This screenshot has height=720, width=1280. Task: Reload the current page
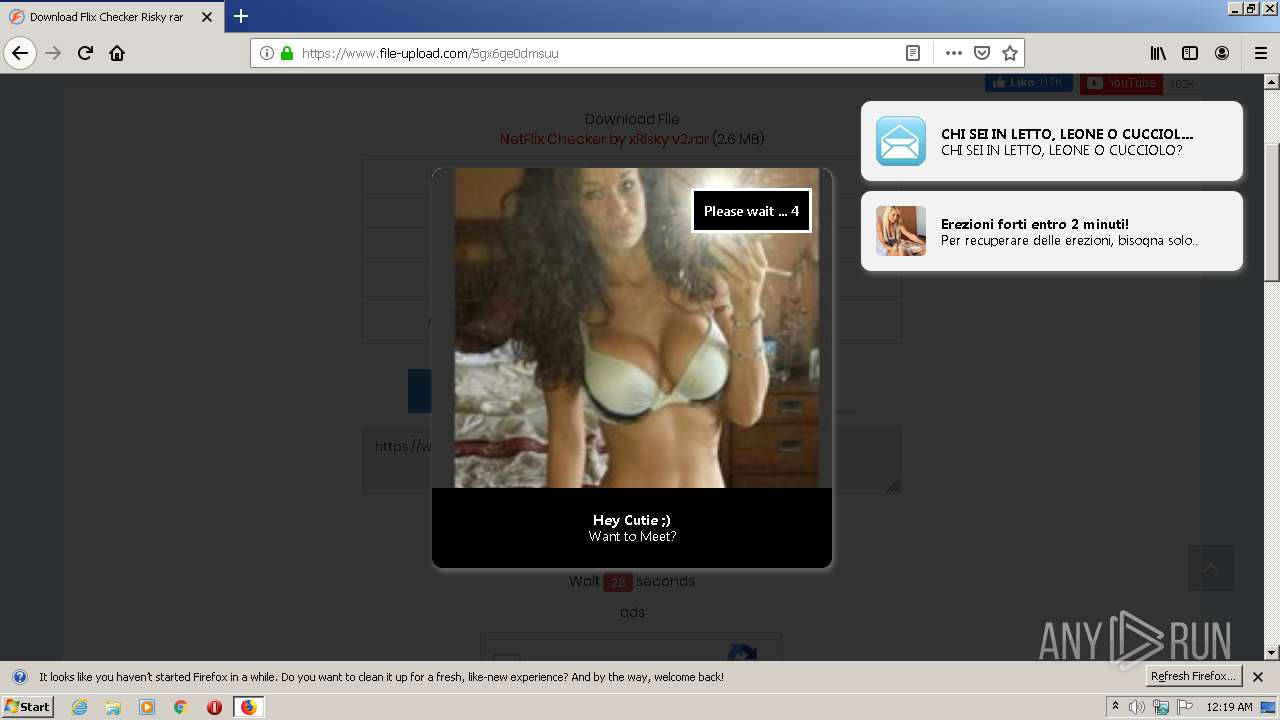85,53
